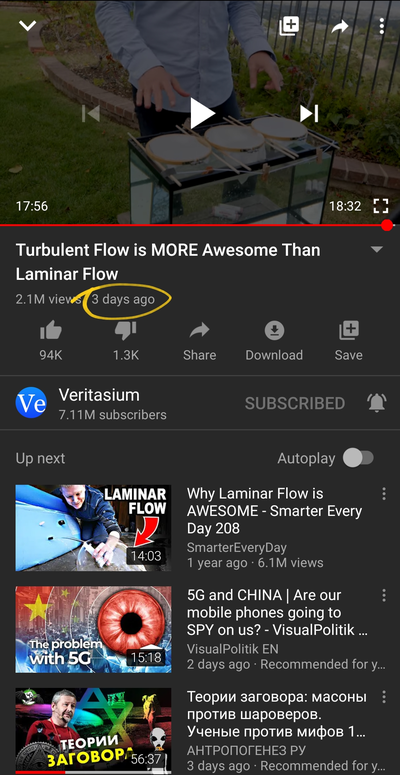Open the three-dot video options menu
This screenshot has width=400, height=775.
(382, 26)
